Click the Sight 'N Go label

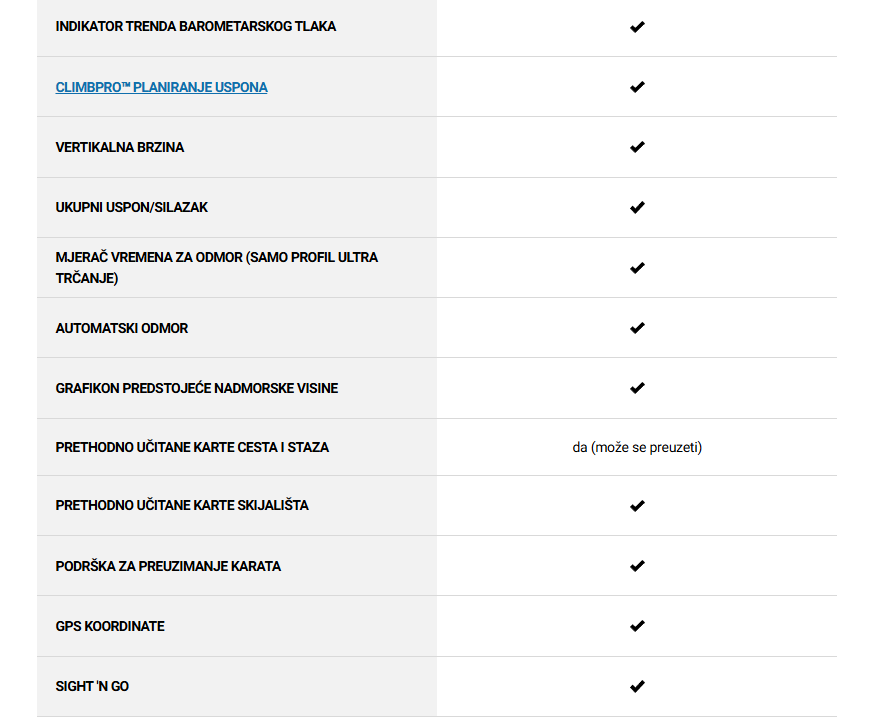92,686
